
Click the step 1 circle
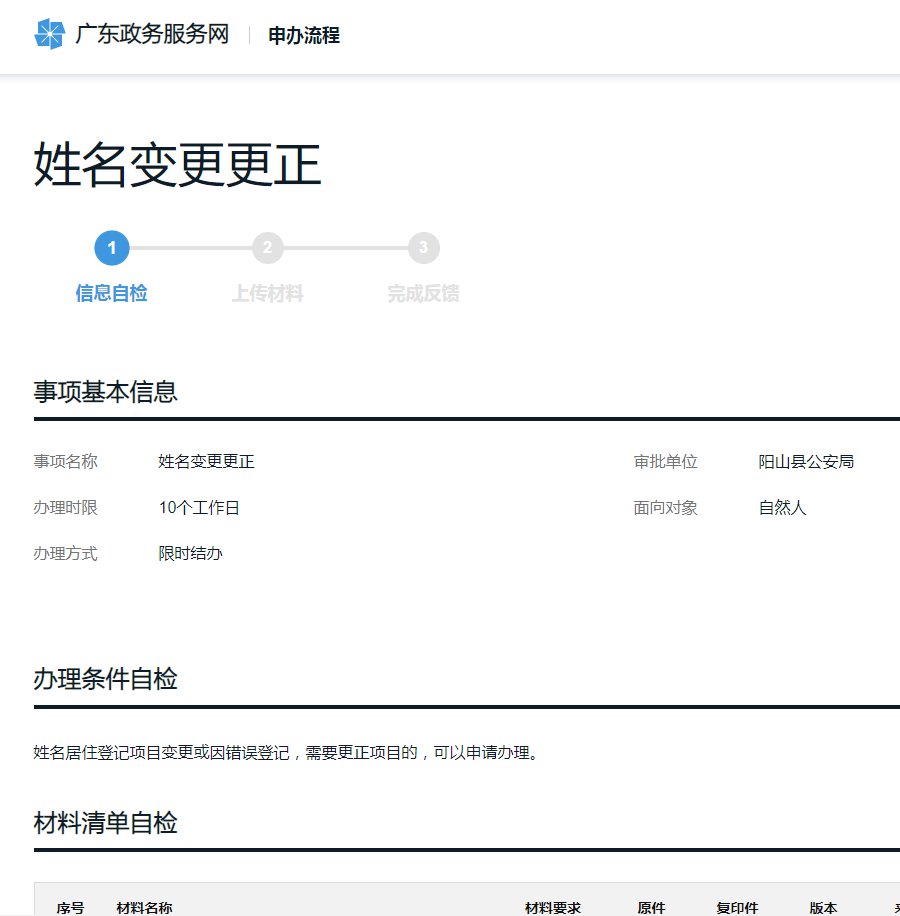[112, 248]
